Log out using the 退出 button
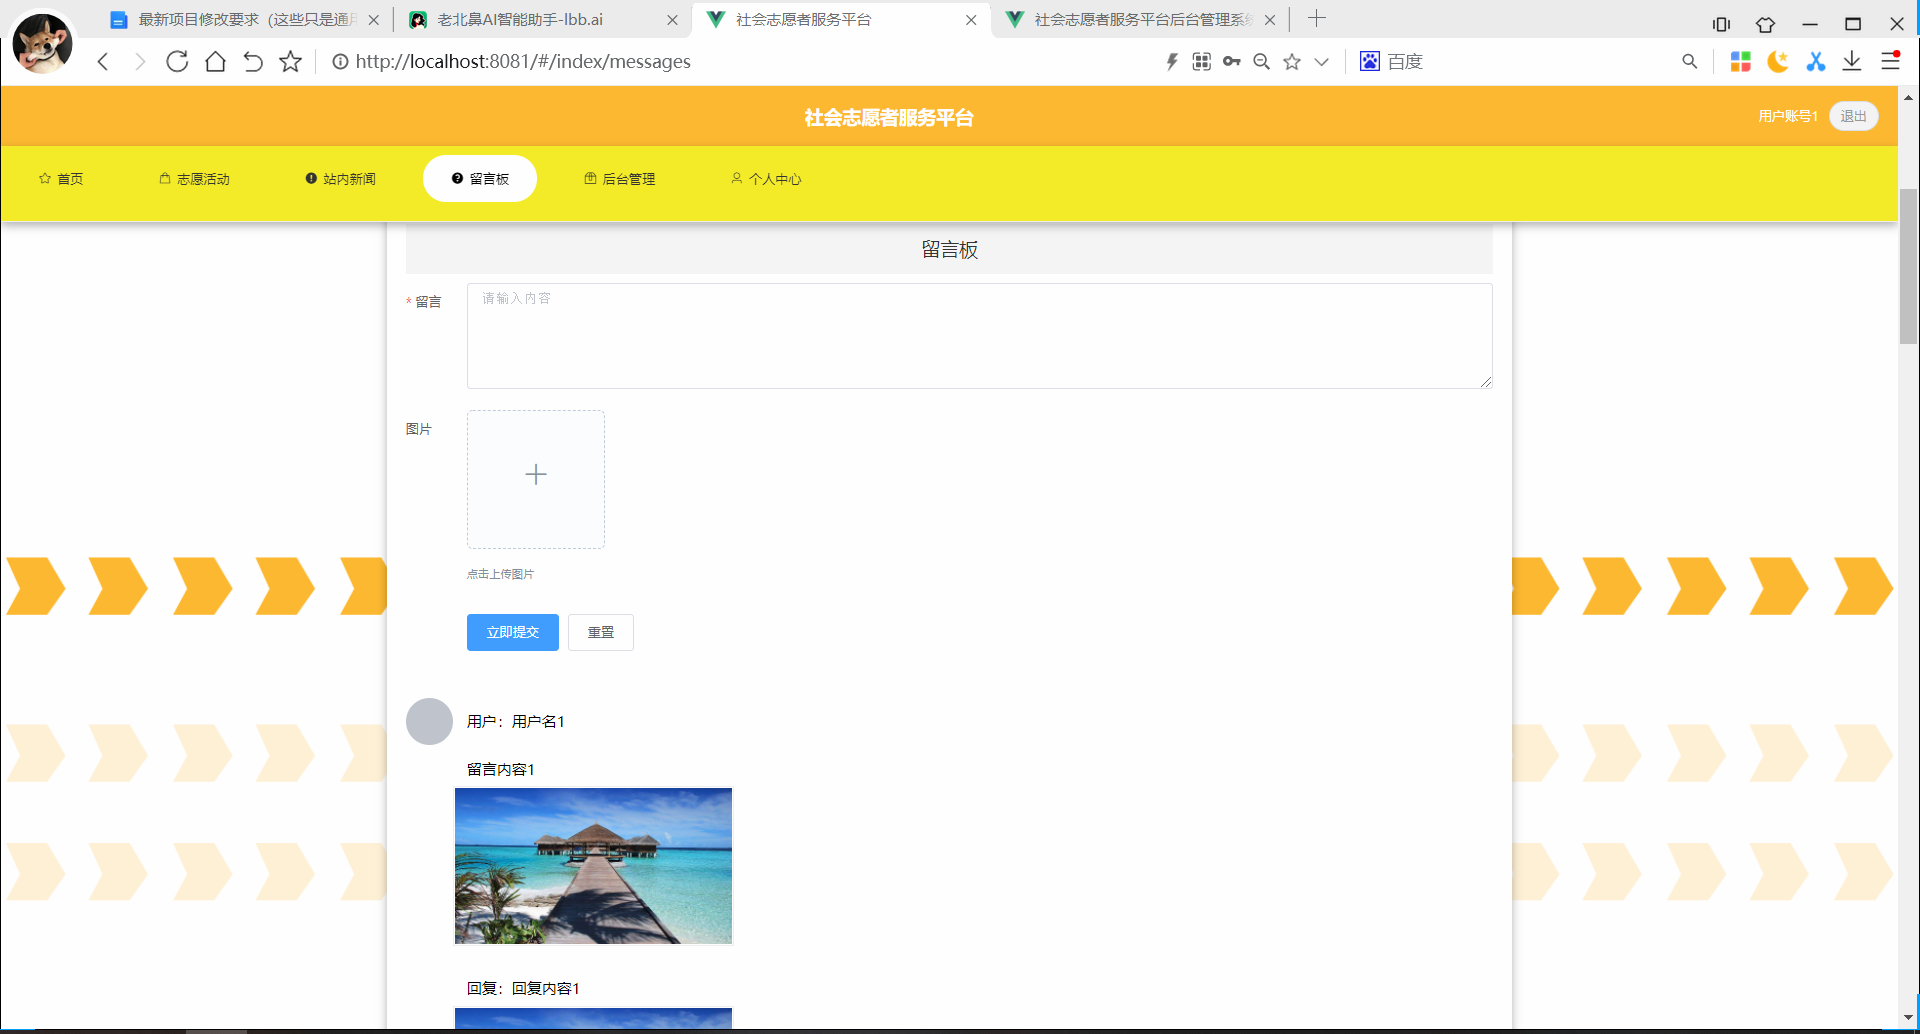This screenshot has width=1920, height=1034. pyautogui.click(x=1853, y=116)
